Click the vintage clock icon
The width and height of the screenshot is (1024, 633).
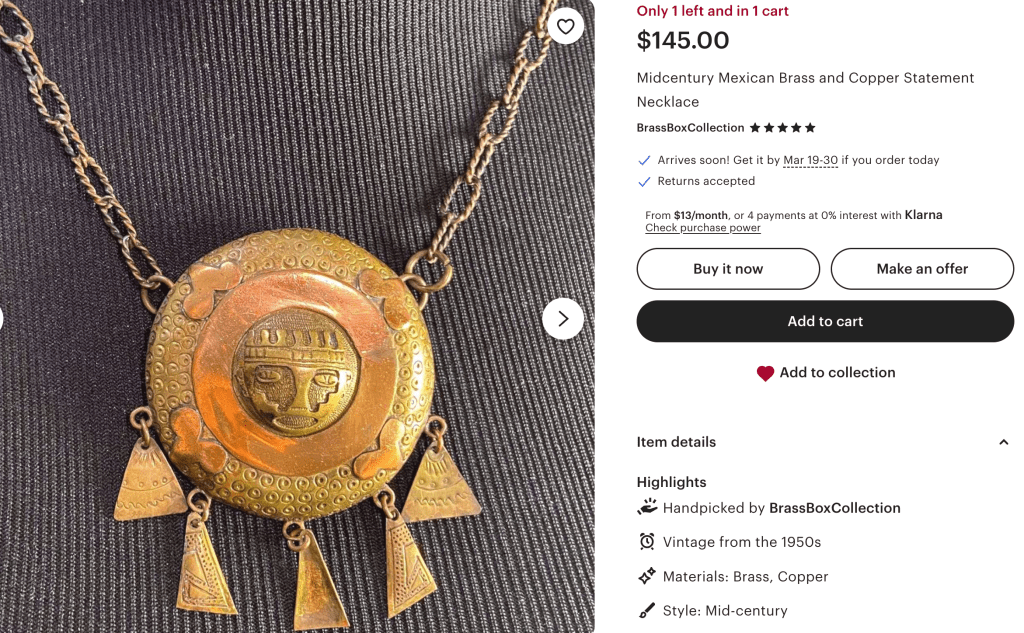tap(647, 542)
